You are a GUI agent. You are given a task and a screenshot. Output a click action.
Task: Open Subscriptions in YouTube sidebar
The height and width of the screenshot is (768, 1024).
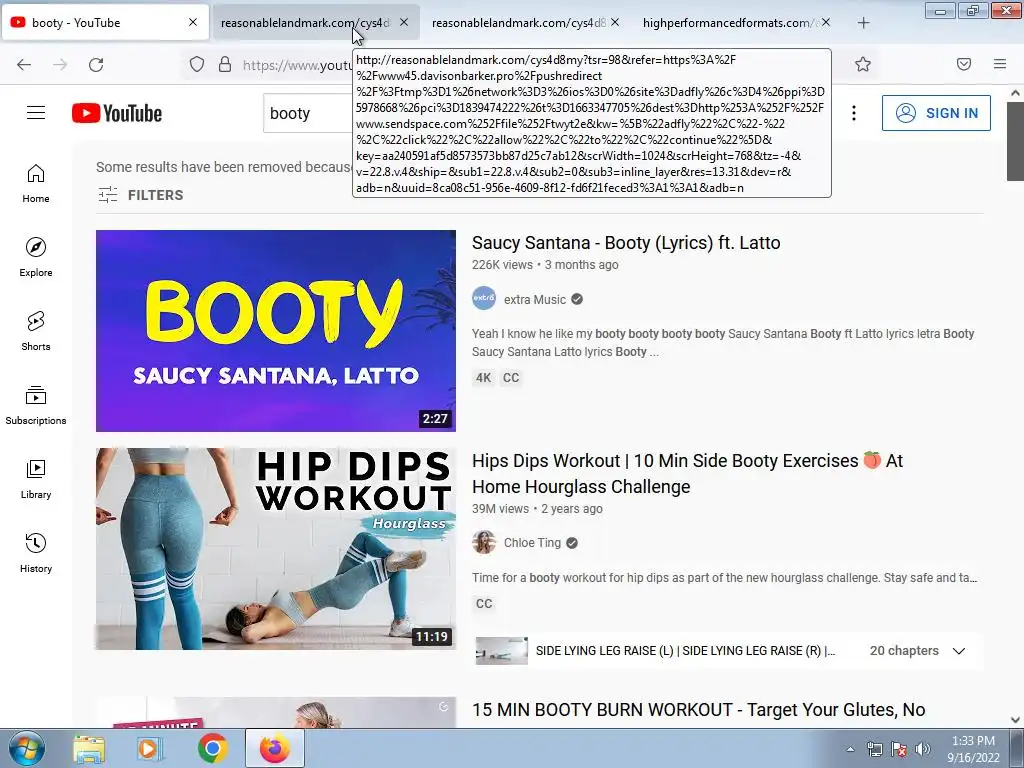click(x=36, y=405)
